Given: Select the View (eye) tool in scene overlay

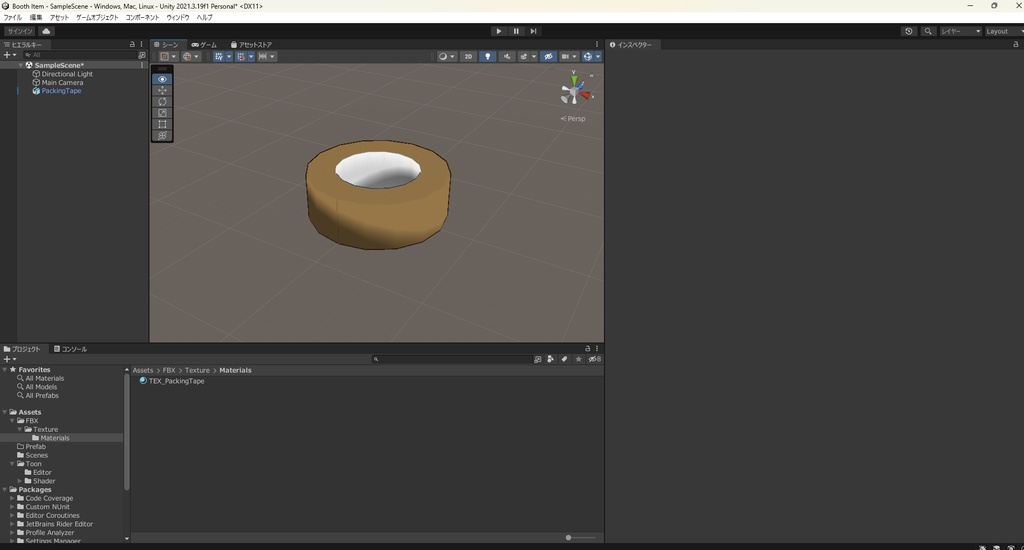Looking at the screenshot, I should [162, 79].
